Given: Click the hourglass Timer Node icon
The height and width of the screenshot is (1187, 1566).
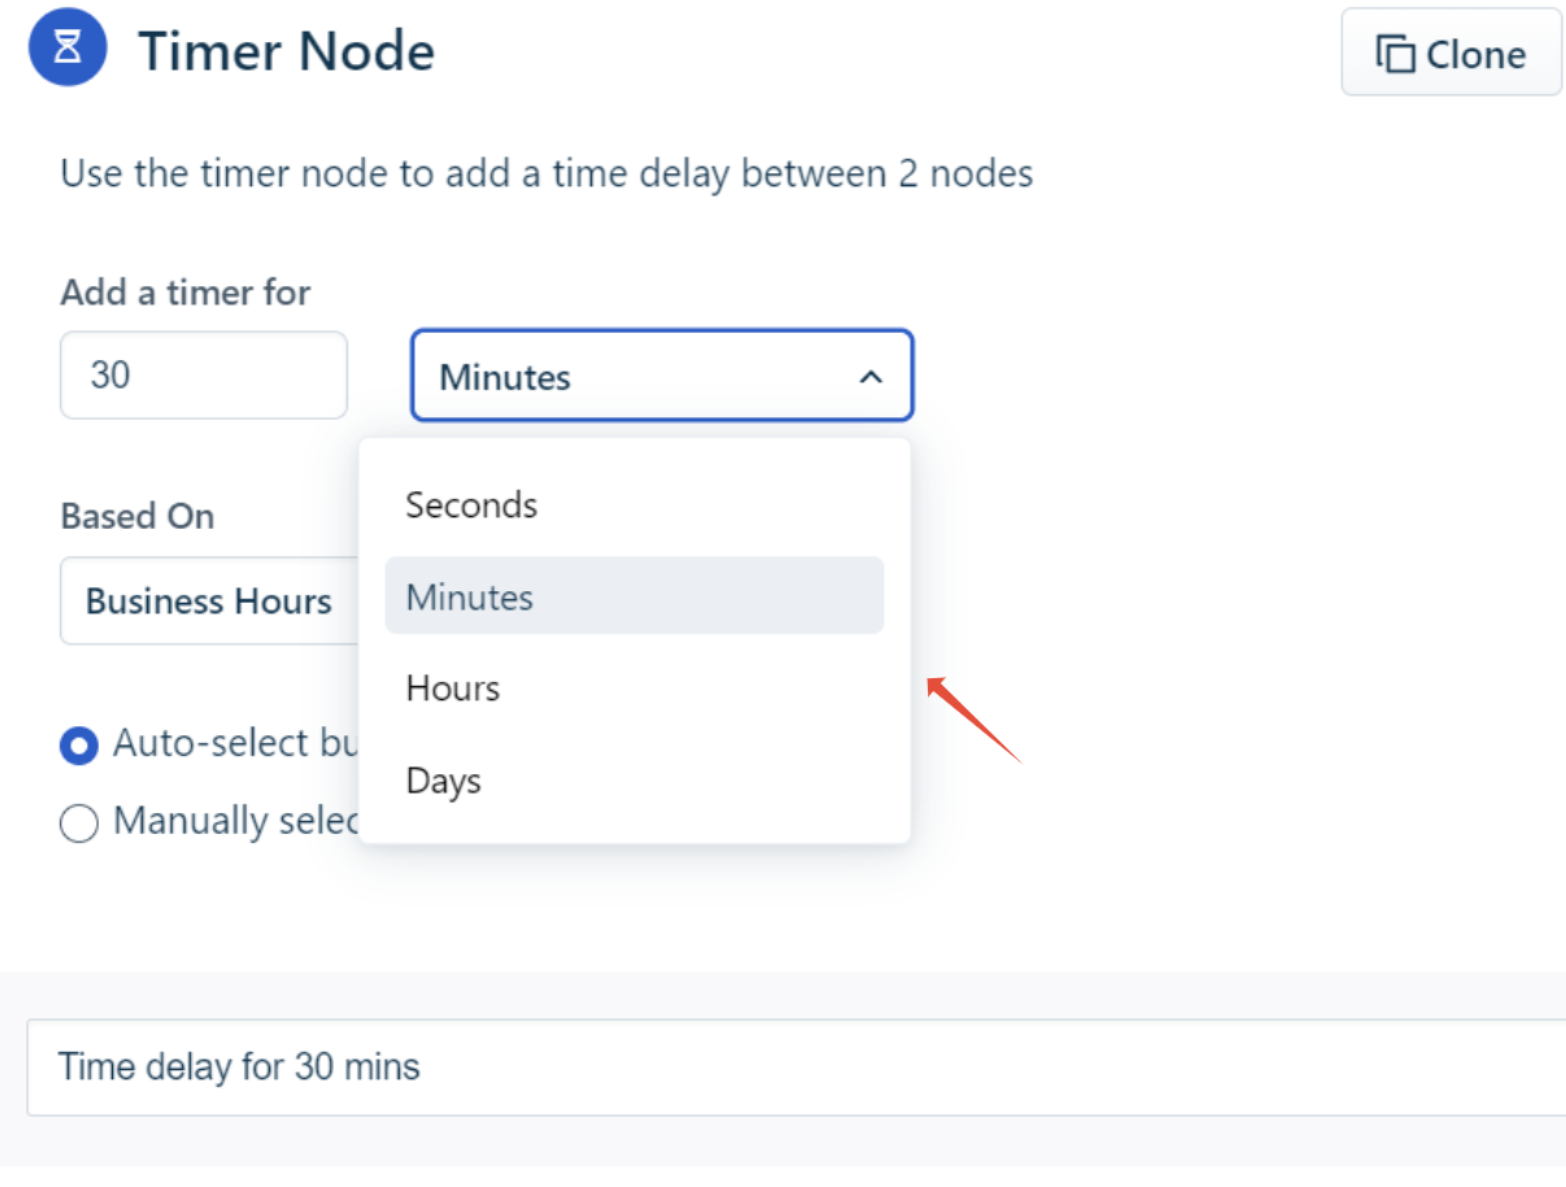Looking at the screenshot, I should pos(67,47).
